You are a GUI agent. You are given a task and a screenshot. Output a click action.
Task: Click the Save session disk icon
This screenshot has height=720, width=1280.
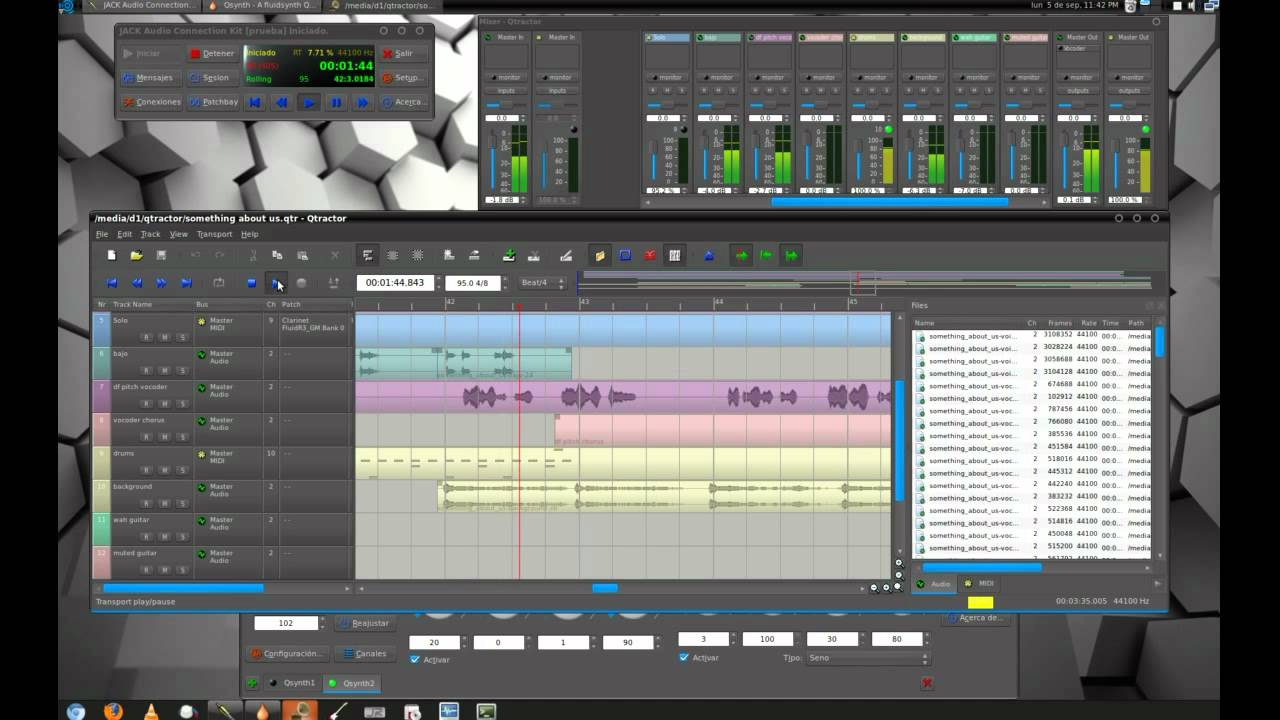[x=161, y=256]
